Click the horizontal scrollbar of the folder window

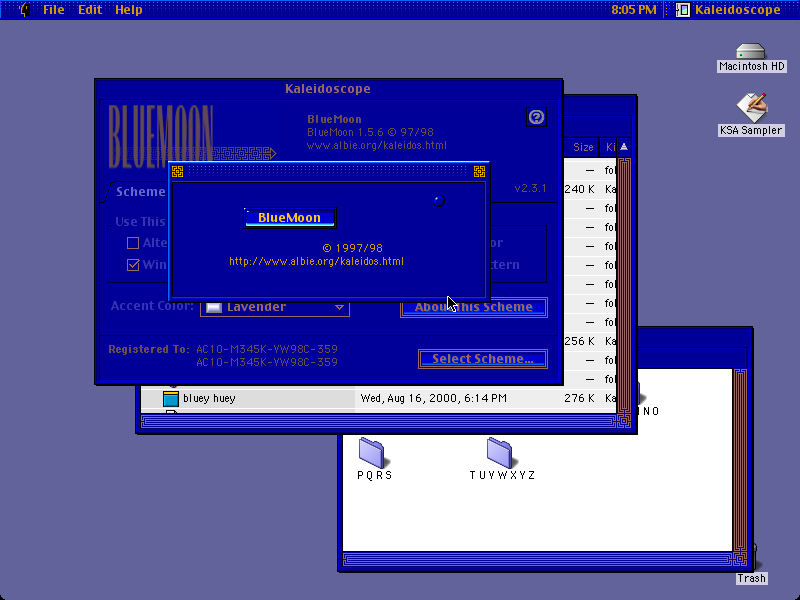tap(538, 560)
